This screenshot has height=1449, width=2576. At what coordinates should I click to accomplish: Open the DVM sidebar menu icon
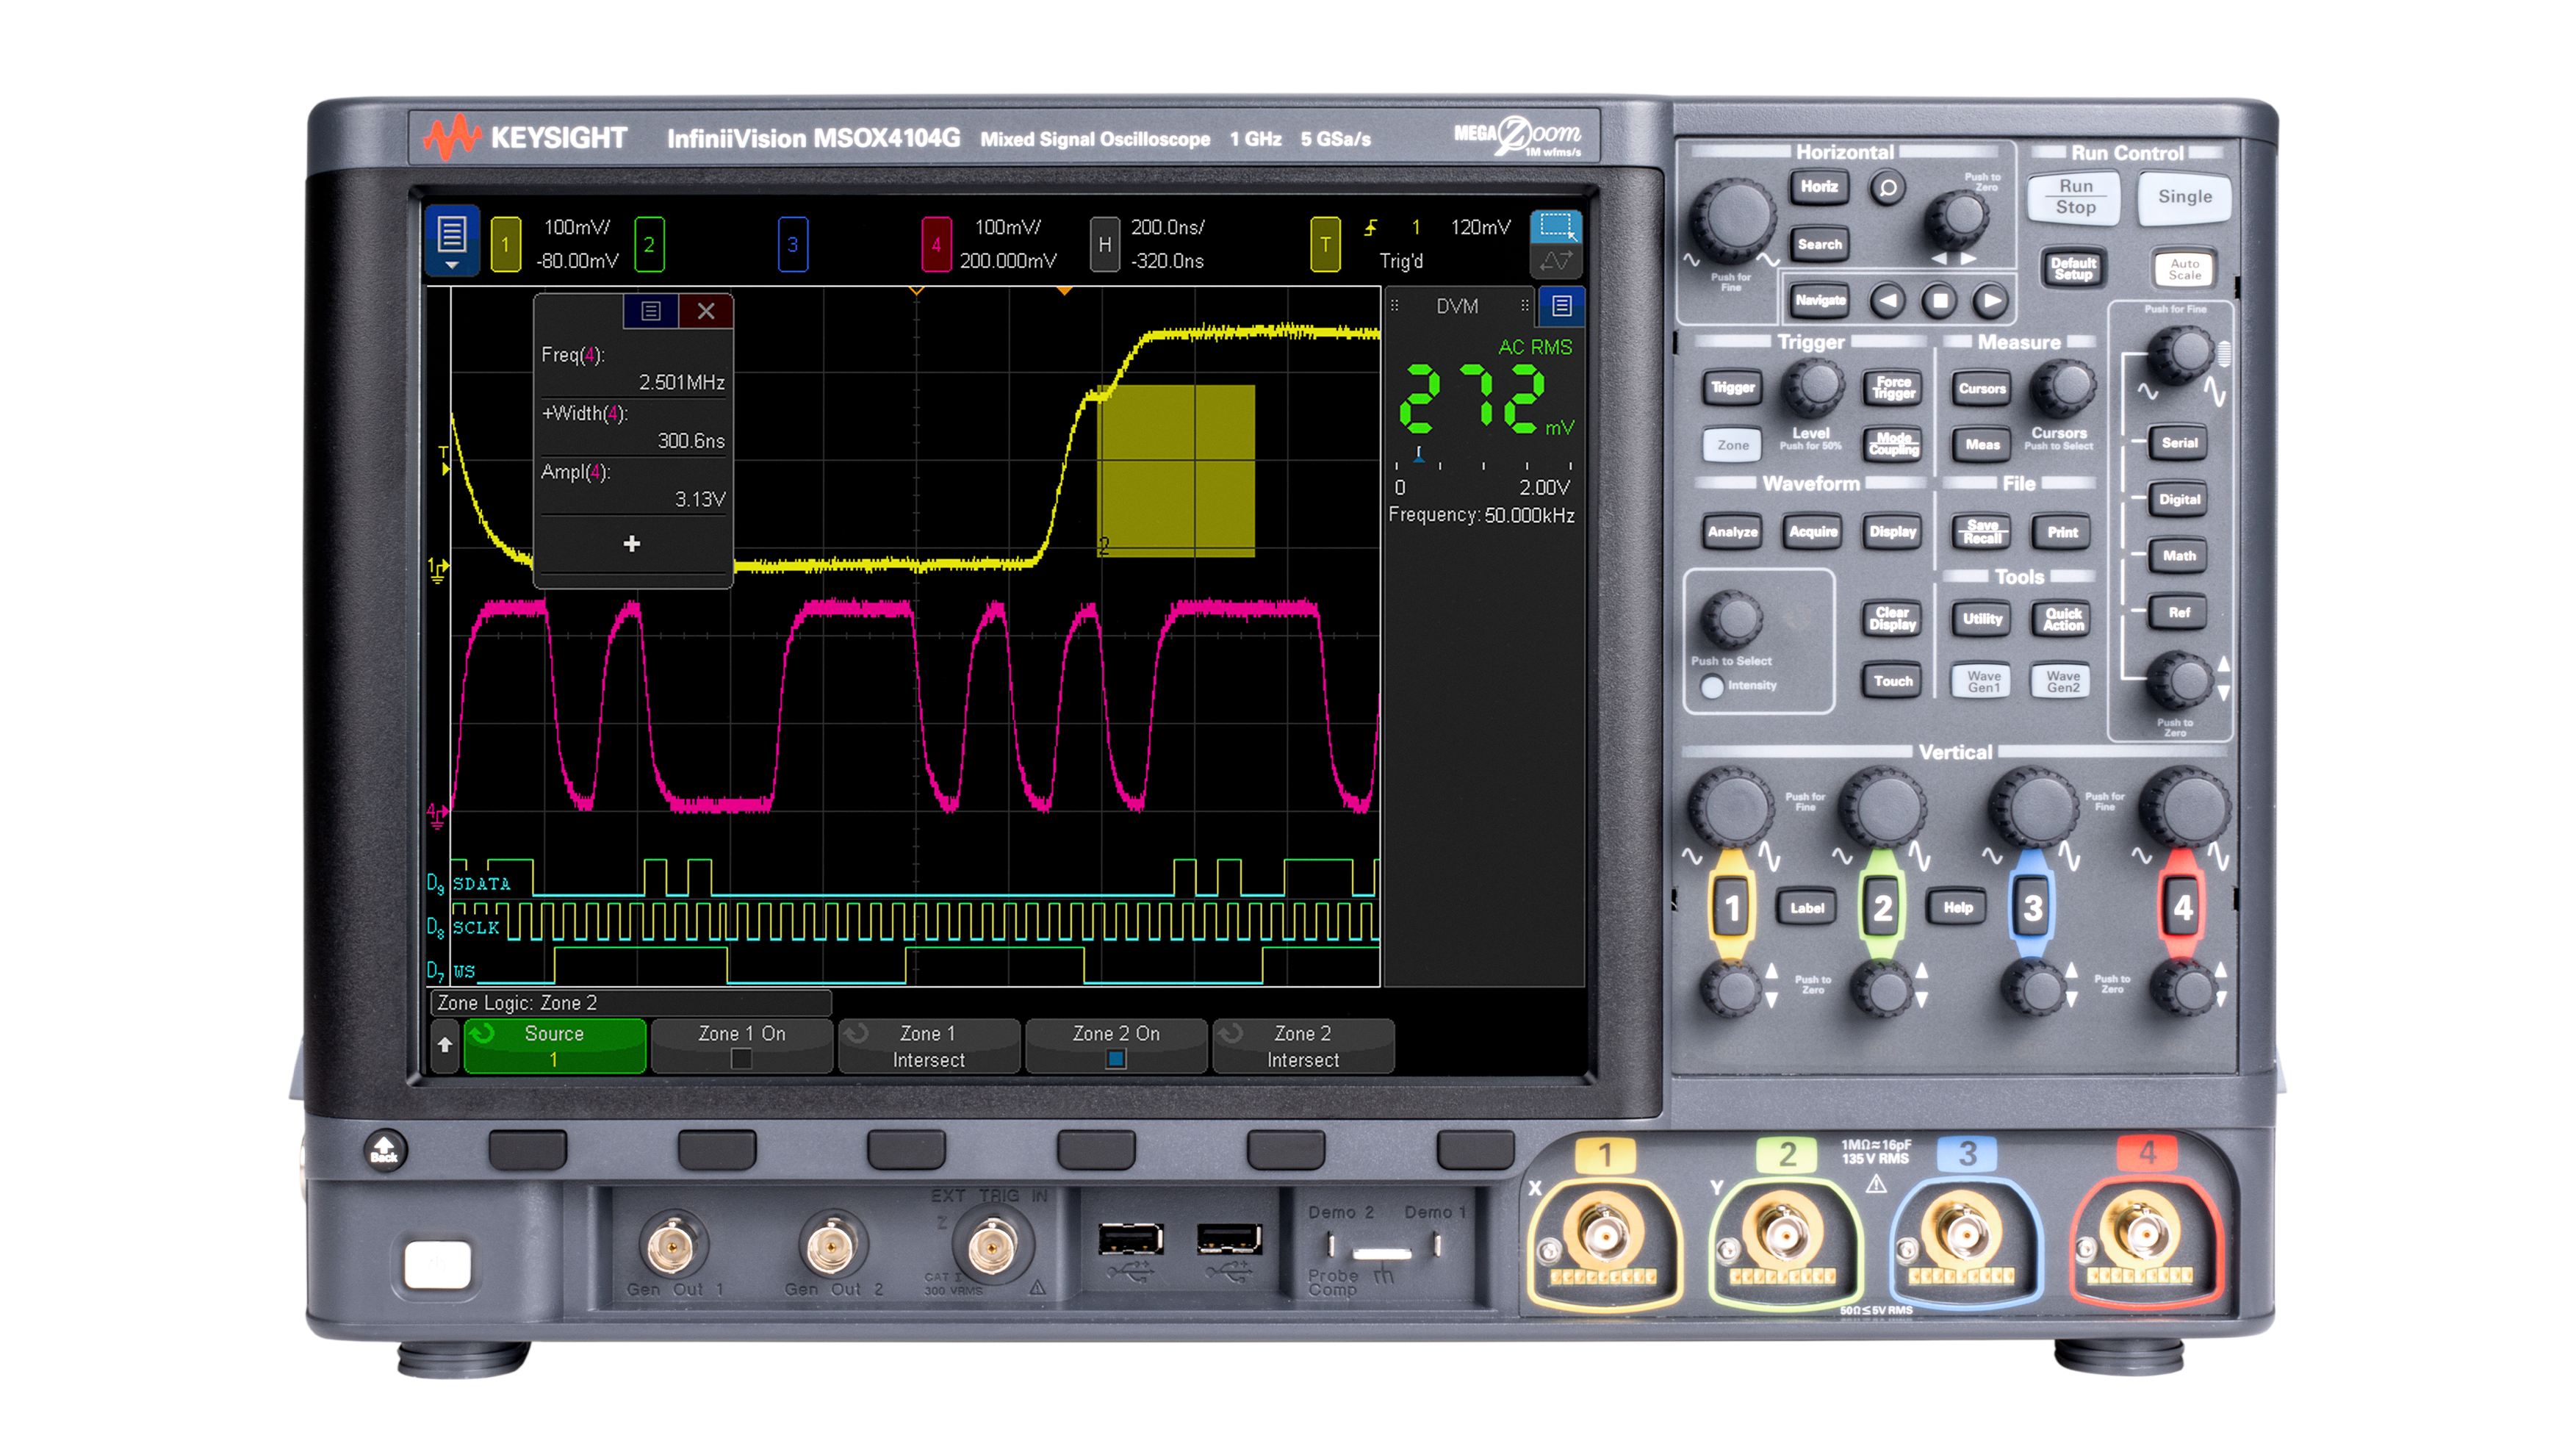coord(1561,306)
